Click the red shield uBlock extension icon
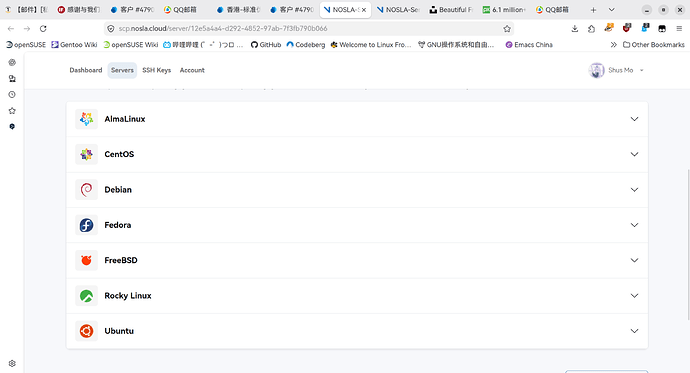This screenshot has width=690, height=373. (627, 28)
